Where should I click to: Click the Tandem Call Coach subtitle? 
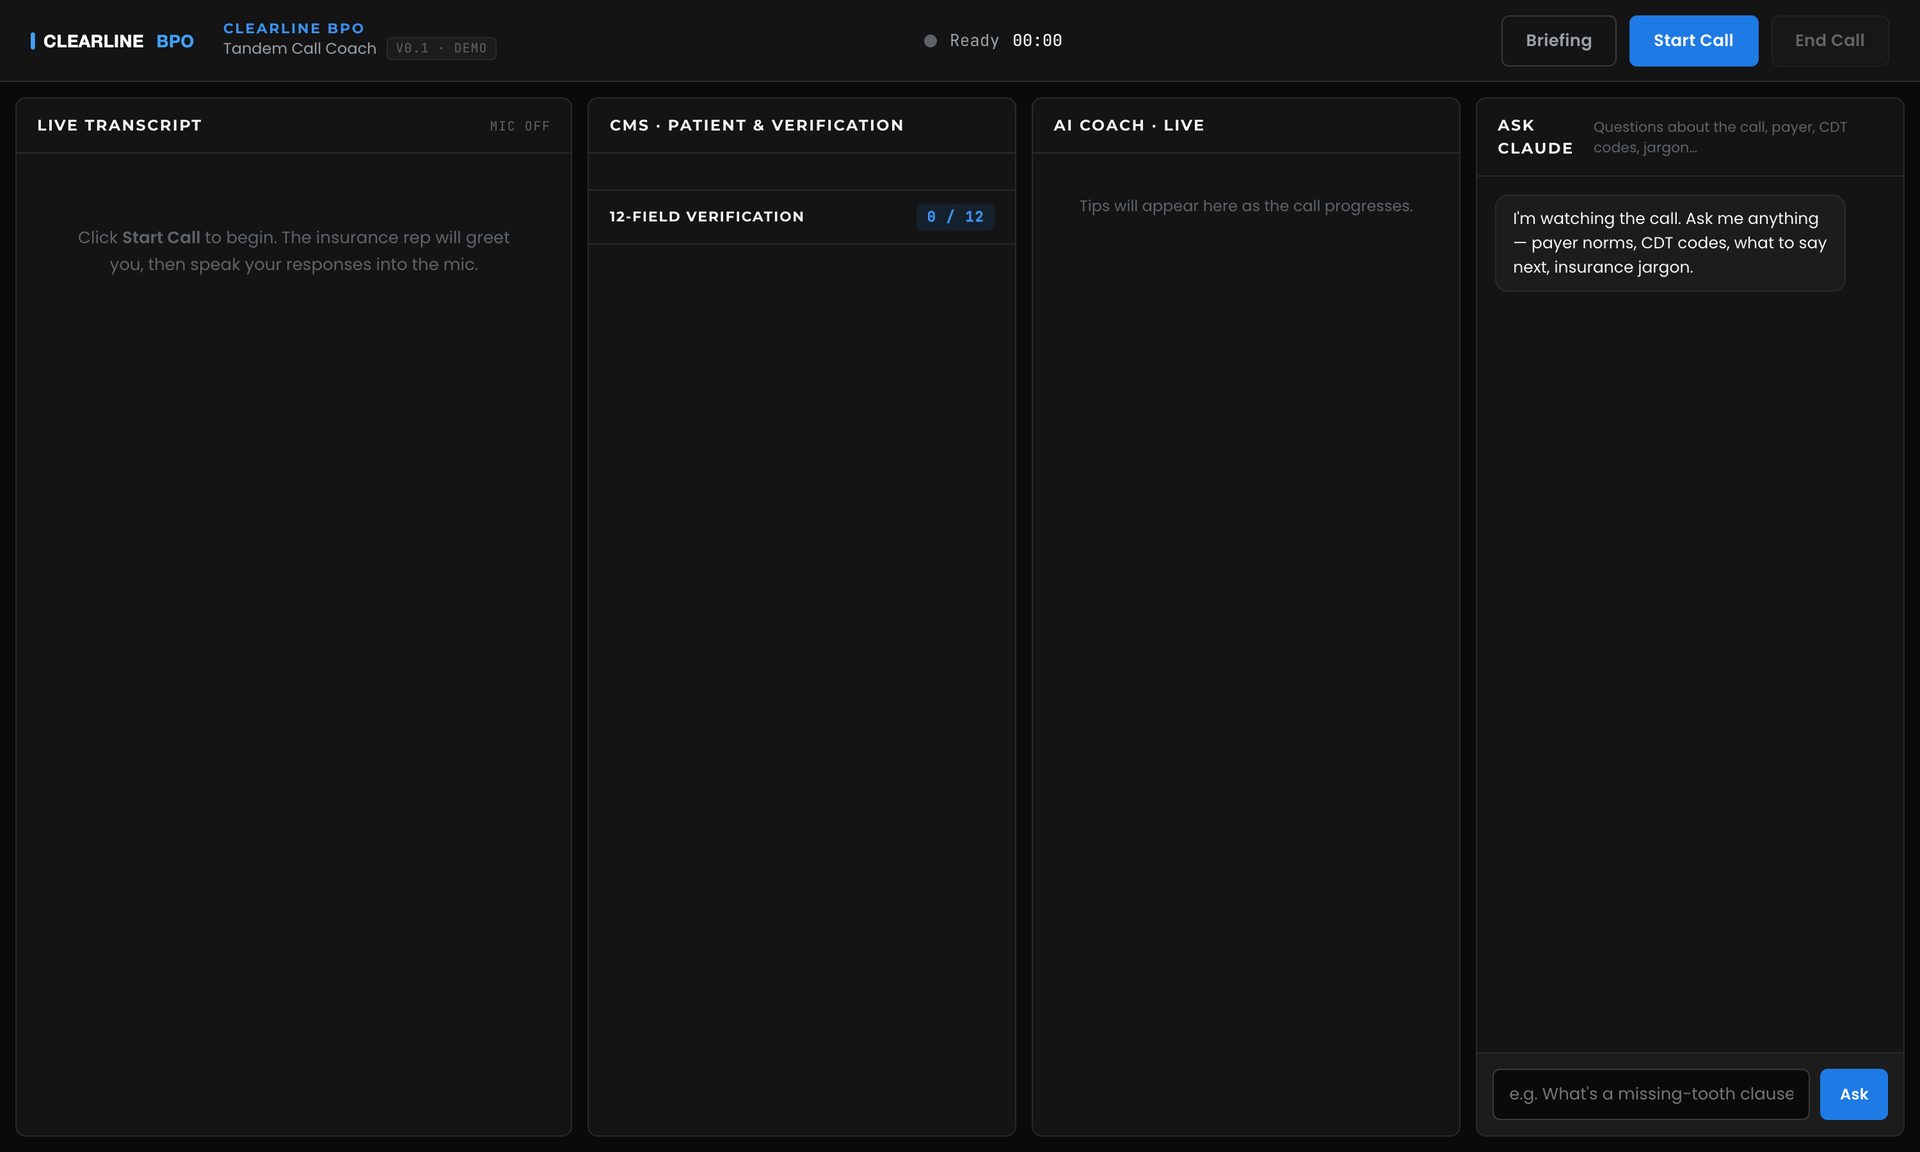[x=299, y=48]
